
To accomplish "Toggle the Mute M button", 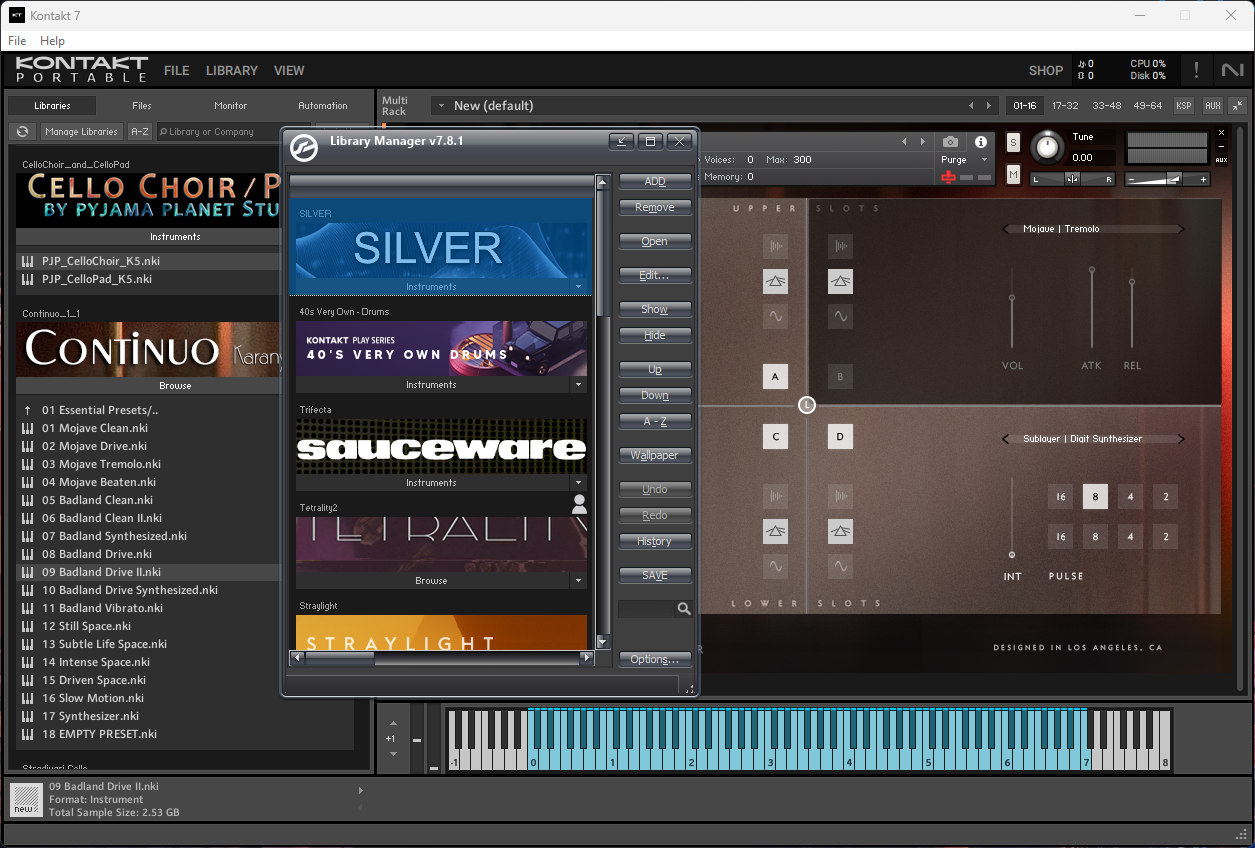I will pos(1013,175).
